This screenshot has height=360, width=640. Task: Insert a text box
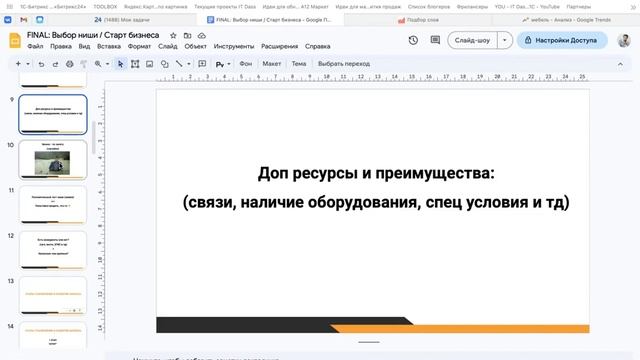click(x=135, y=64)
